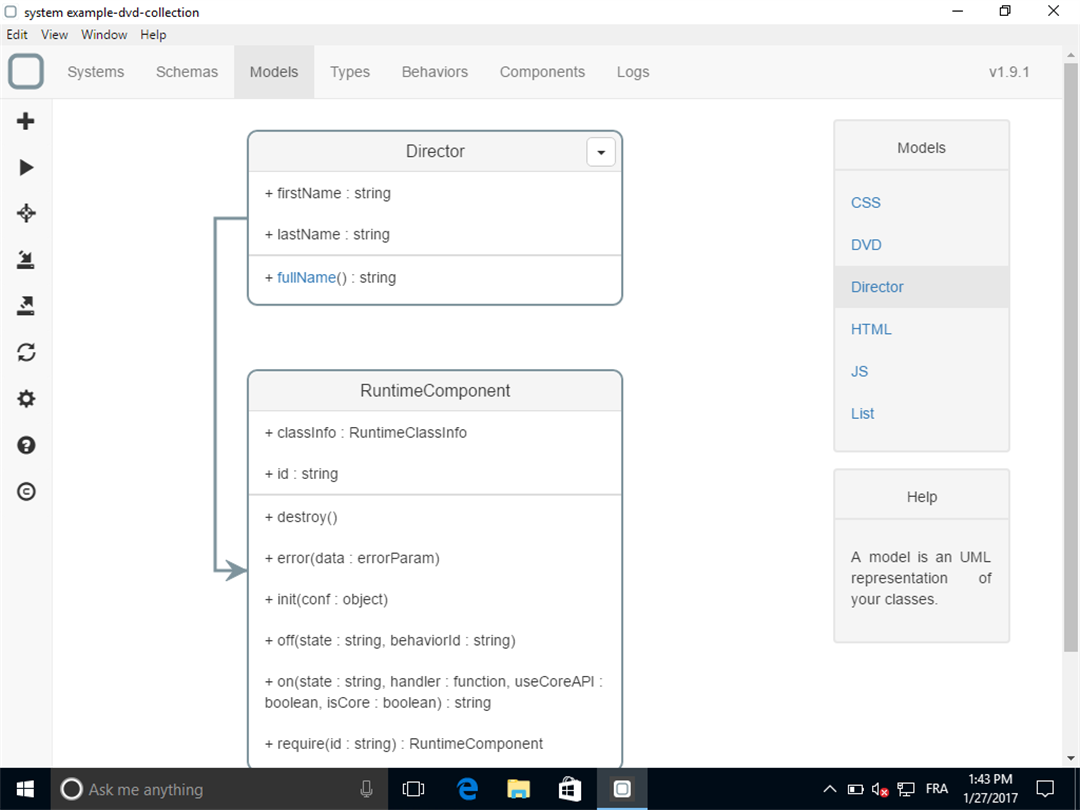Open the fullName() method link
The image size is (1080, 810).
tap(307, 278)
